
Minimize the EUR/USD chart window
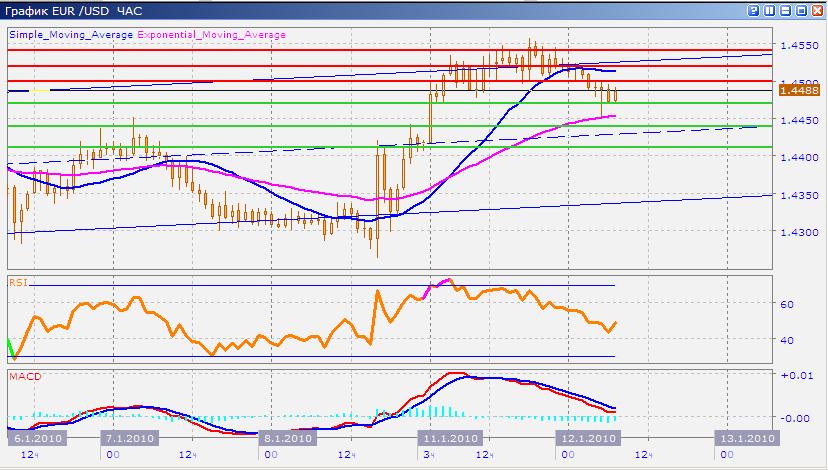[785, 11]
